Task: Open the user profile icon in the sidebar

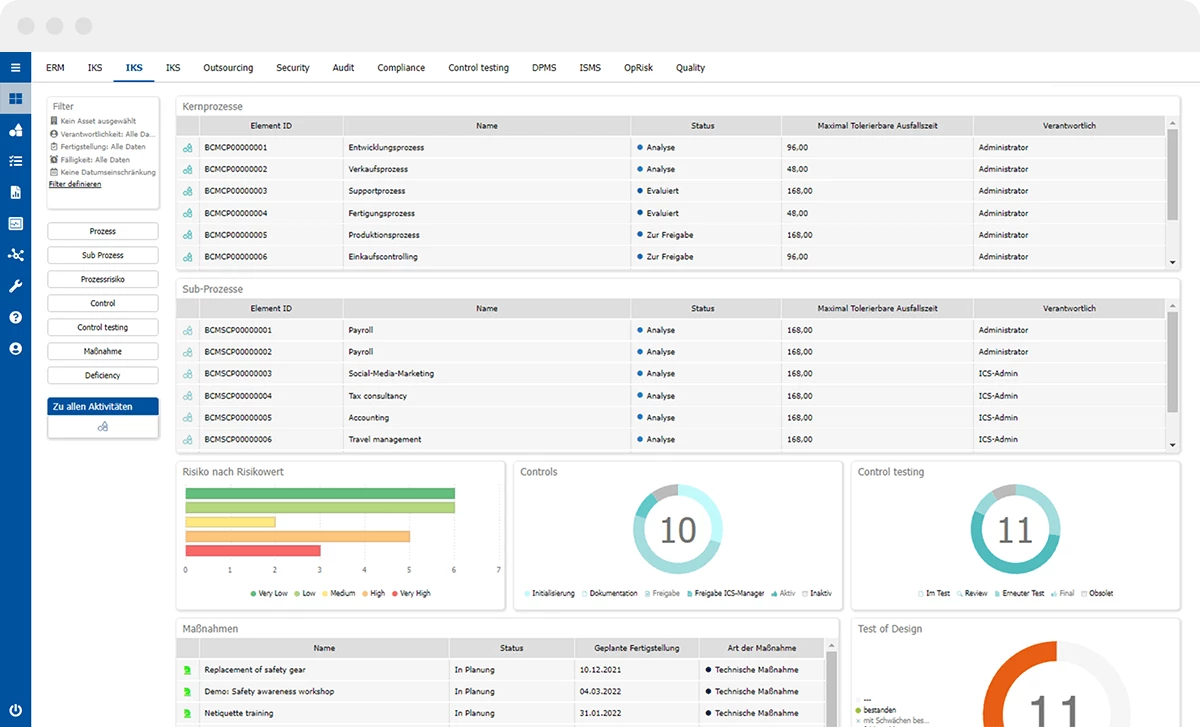Action: 15,349
